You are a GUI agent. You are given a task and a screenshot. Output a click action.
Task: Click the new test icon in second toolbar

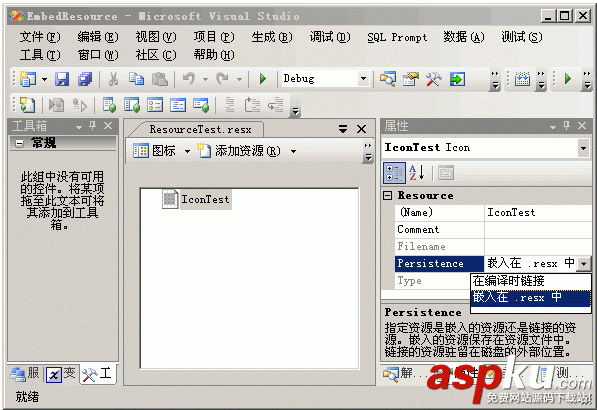point(27,105)
